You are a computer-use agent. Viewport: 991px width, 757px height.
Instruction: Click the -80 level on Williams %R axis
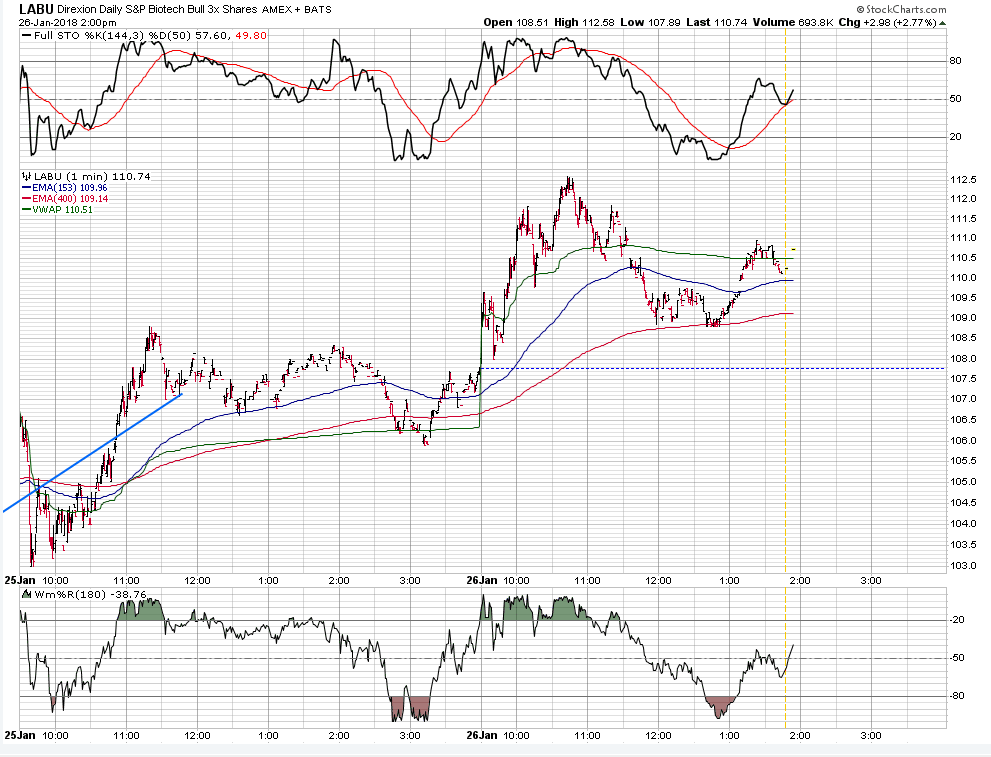pyautogui.click(x=957, y=695)
